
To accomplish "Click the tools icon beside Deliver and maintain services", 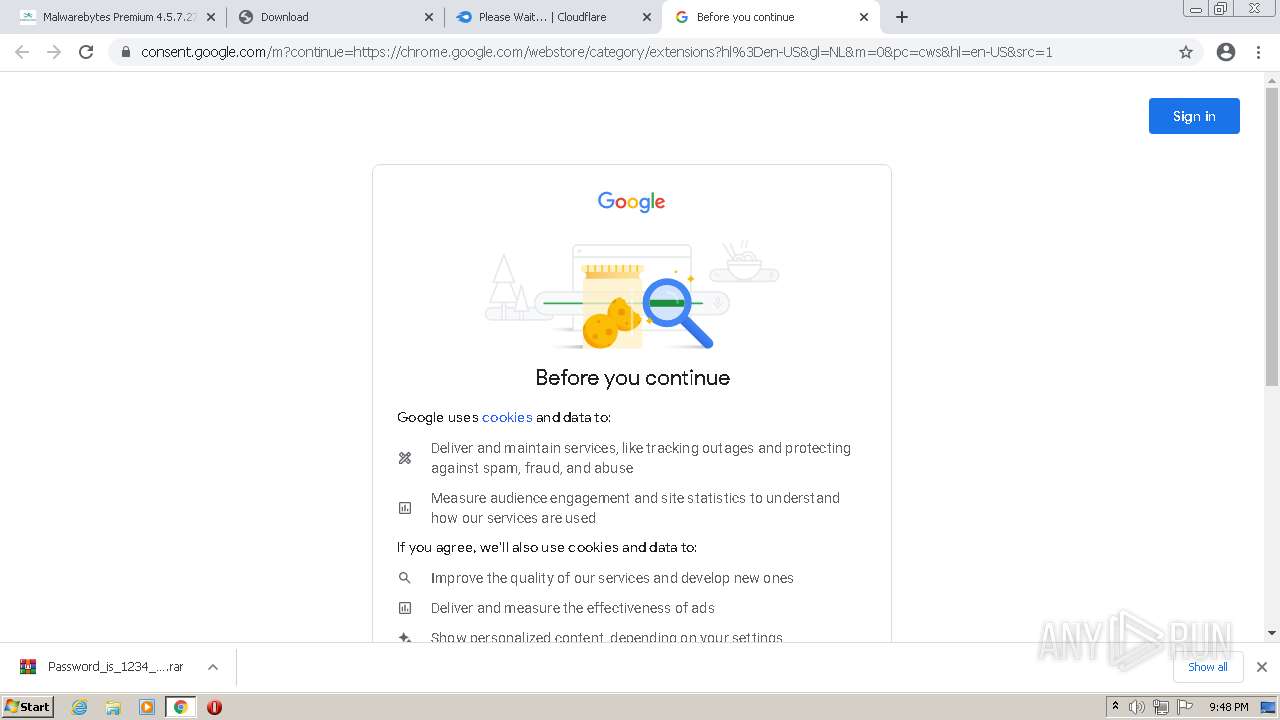I will tap(405, 458).
